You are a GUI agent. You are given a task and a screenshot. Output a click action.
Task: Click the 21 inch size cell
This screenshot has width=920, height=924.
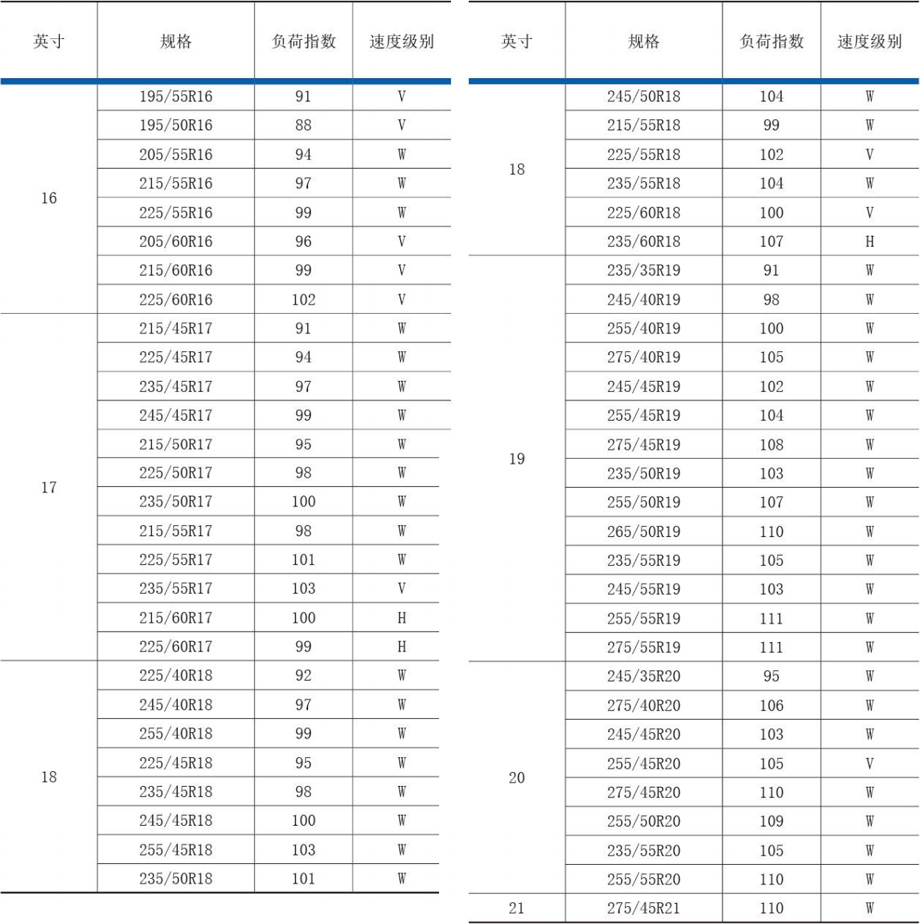click(516, 908)
